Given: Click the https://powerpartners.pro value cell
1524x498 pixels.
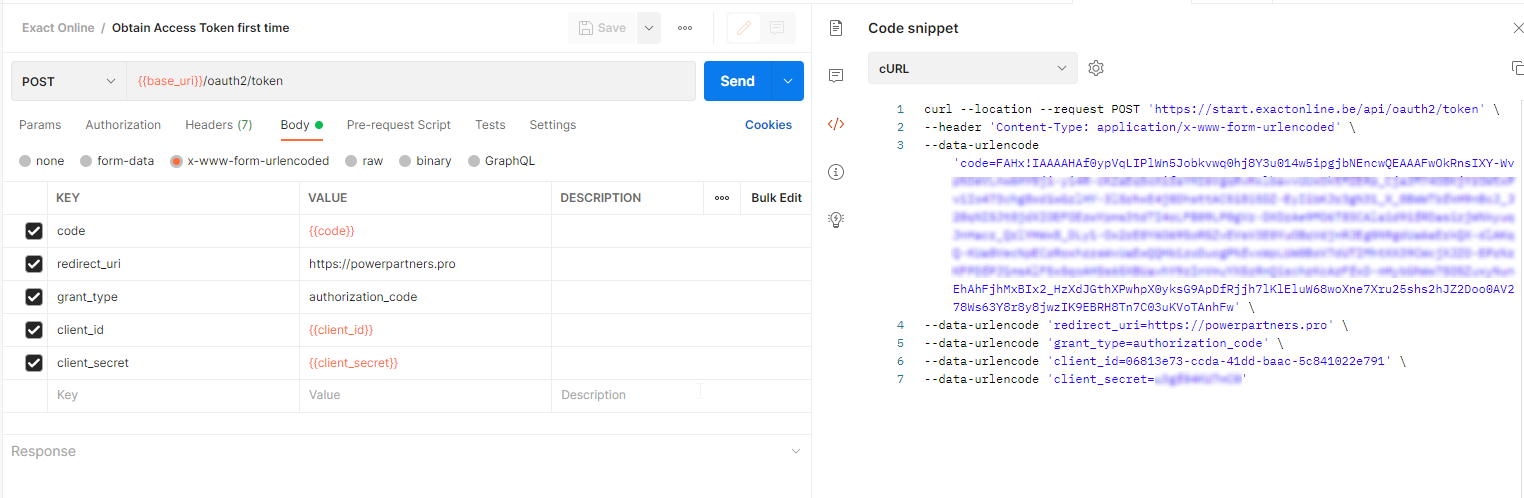Looking at the screenshot, I should click(425, 264).
